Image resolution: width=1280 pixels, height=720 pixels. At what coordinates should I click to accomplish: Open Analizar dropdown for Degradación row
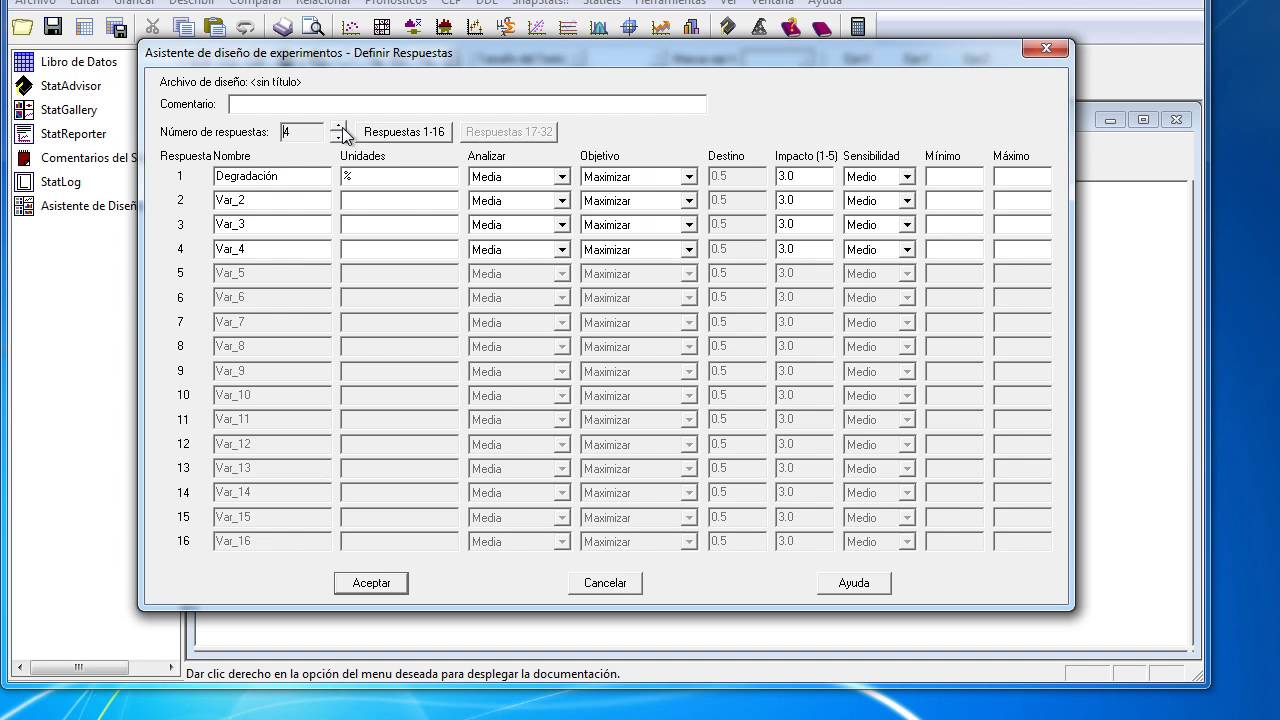tap(561, 177)
